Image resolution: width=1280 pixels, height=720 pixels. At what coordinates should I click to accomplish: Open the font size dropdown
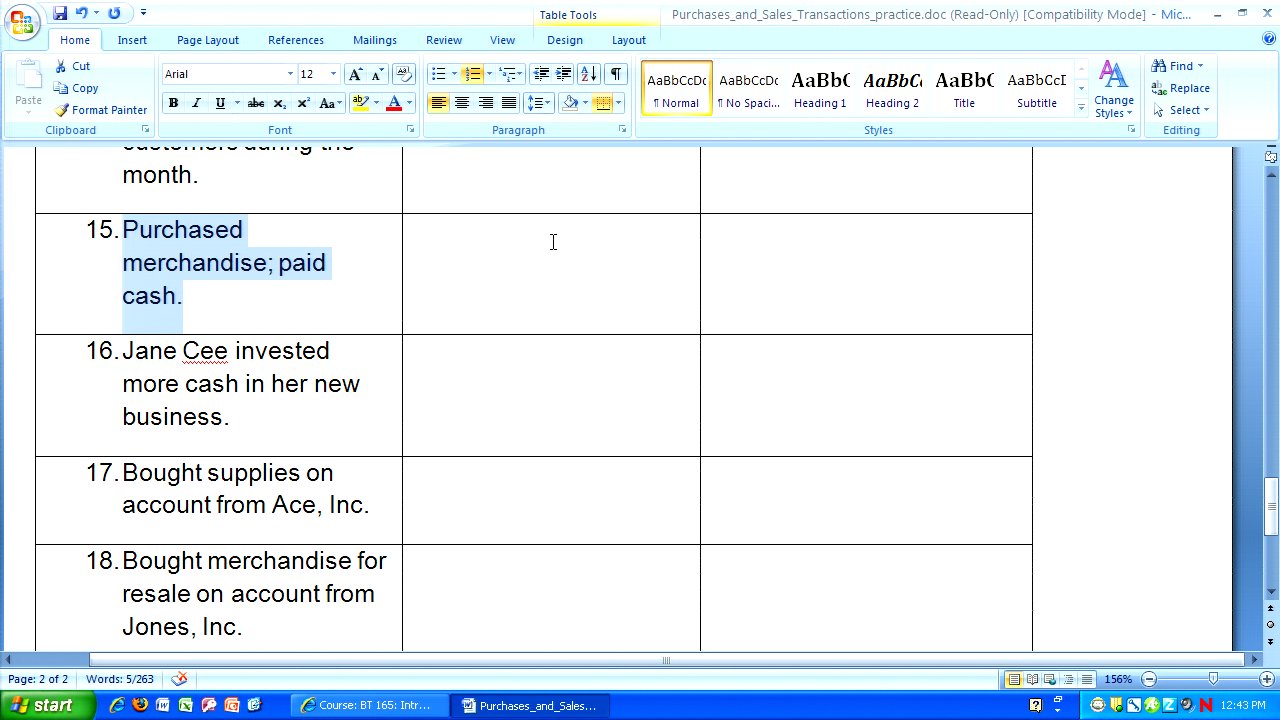tap(333, 74)
